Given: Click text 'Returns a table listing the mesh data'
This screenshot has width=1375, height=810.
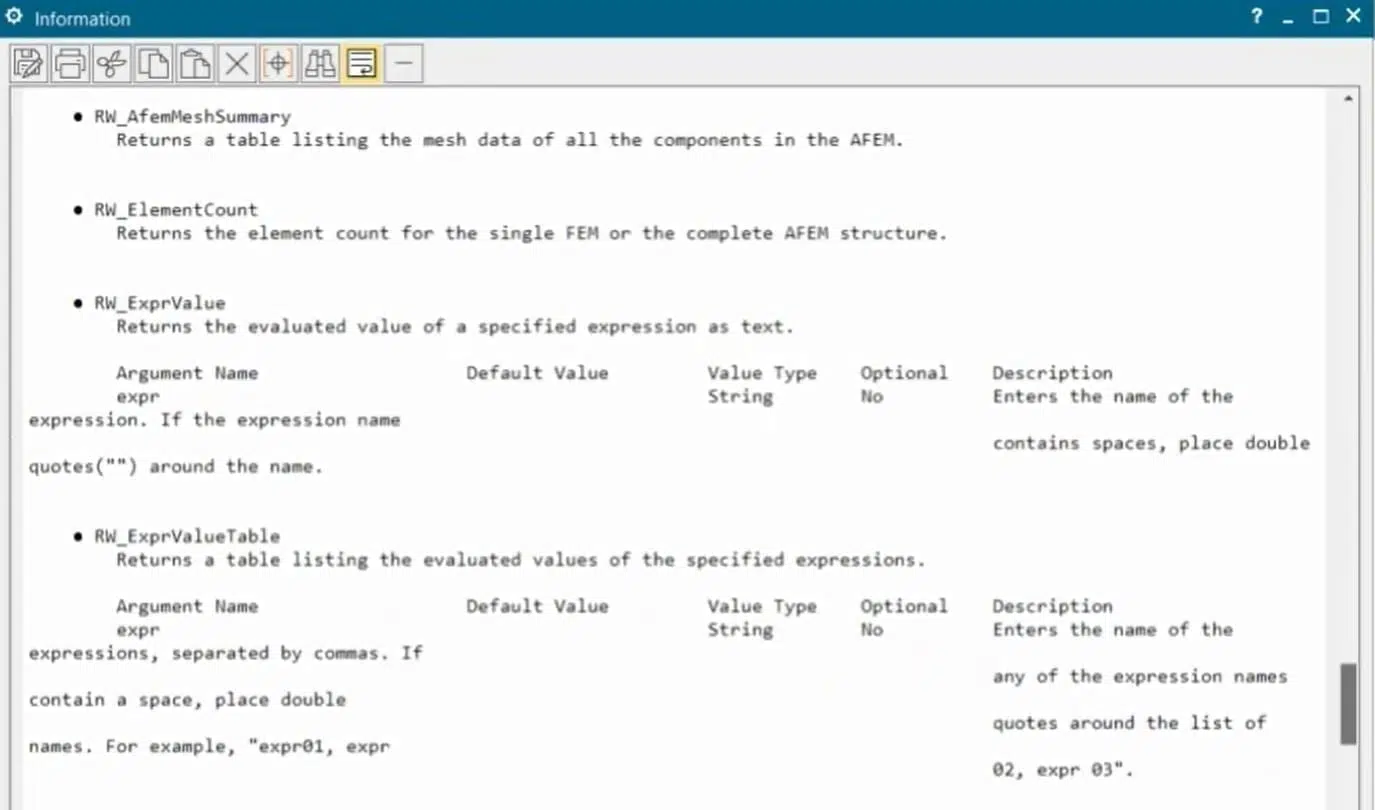Looking at the screenshot, I should pyautogui.click(x=319, y=140).
